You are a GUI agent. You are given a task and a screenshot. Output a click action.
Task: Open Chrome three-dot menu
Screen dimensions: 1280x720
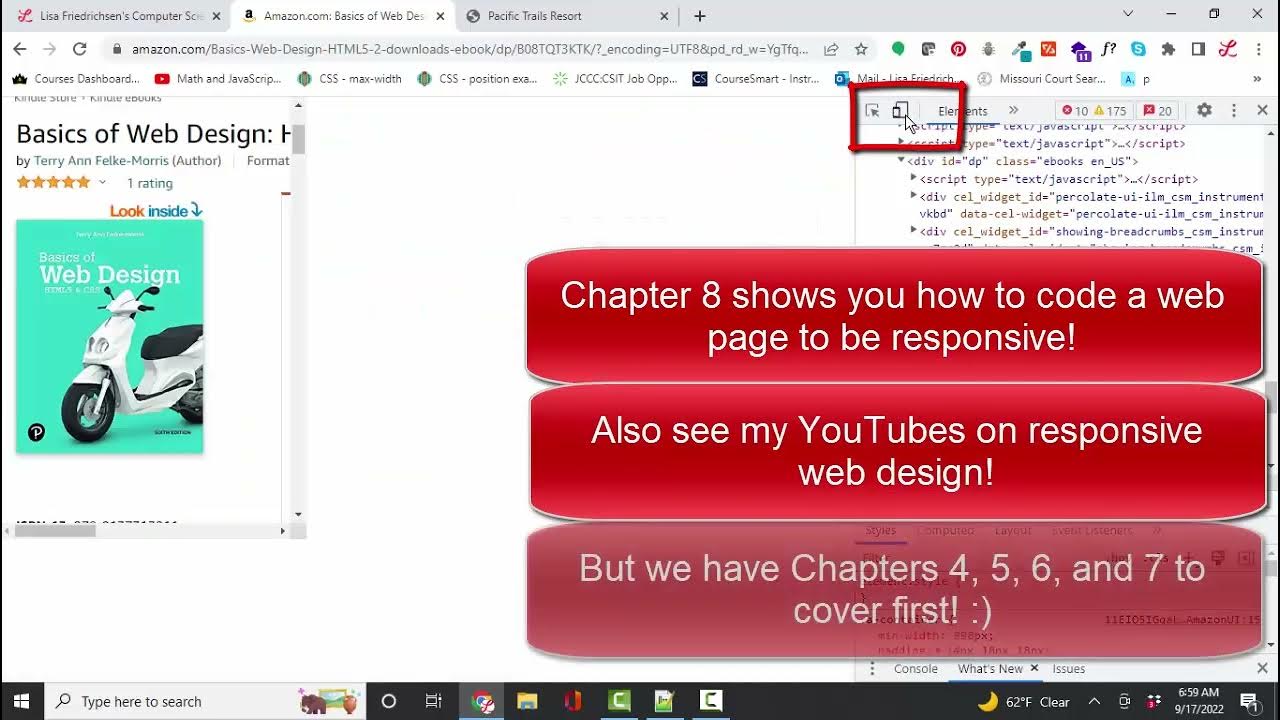[1258, 49]
